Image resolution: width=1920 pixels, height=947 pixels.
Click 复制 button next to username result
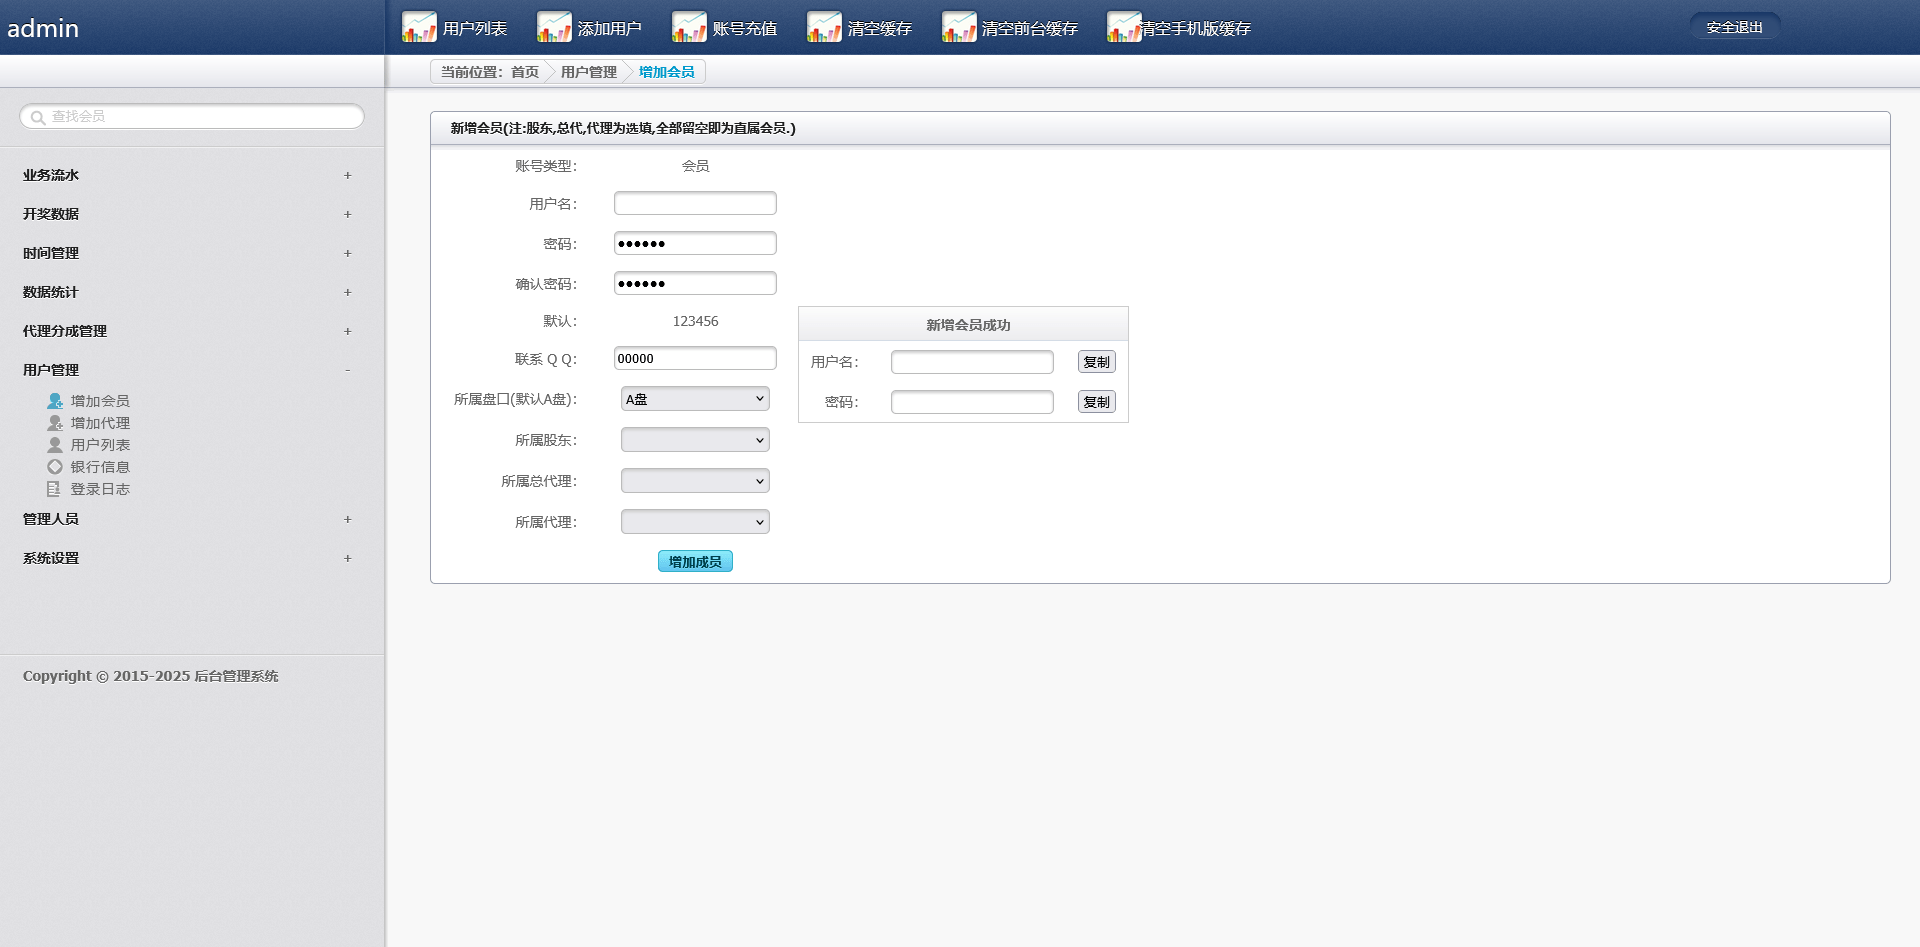click(x=1096, y=362)
